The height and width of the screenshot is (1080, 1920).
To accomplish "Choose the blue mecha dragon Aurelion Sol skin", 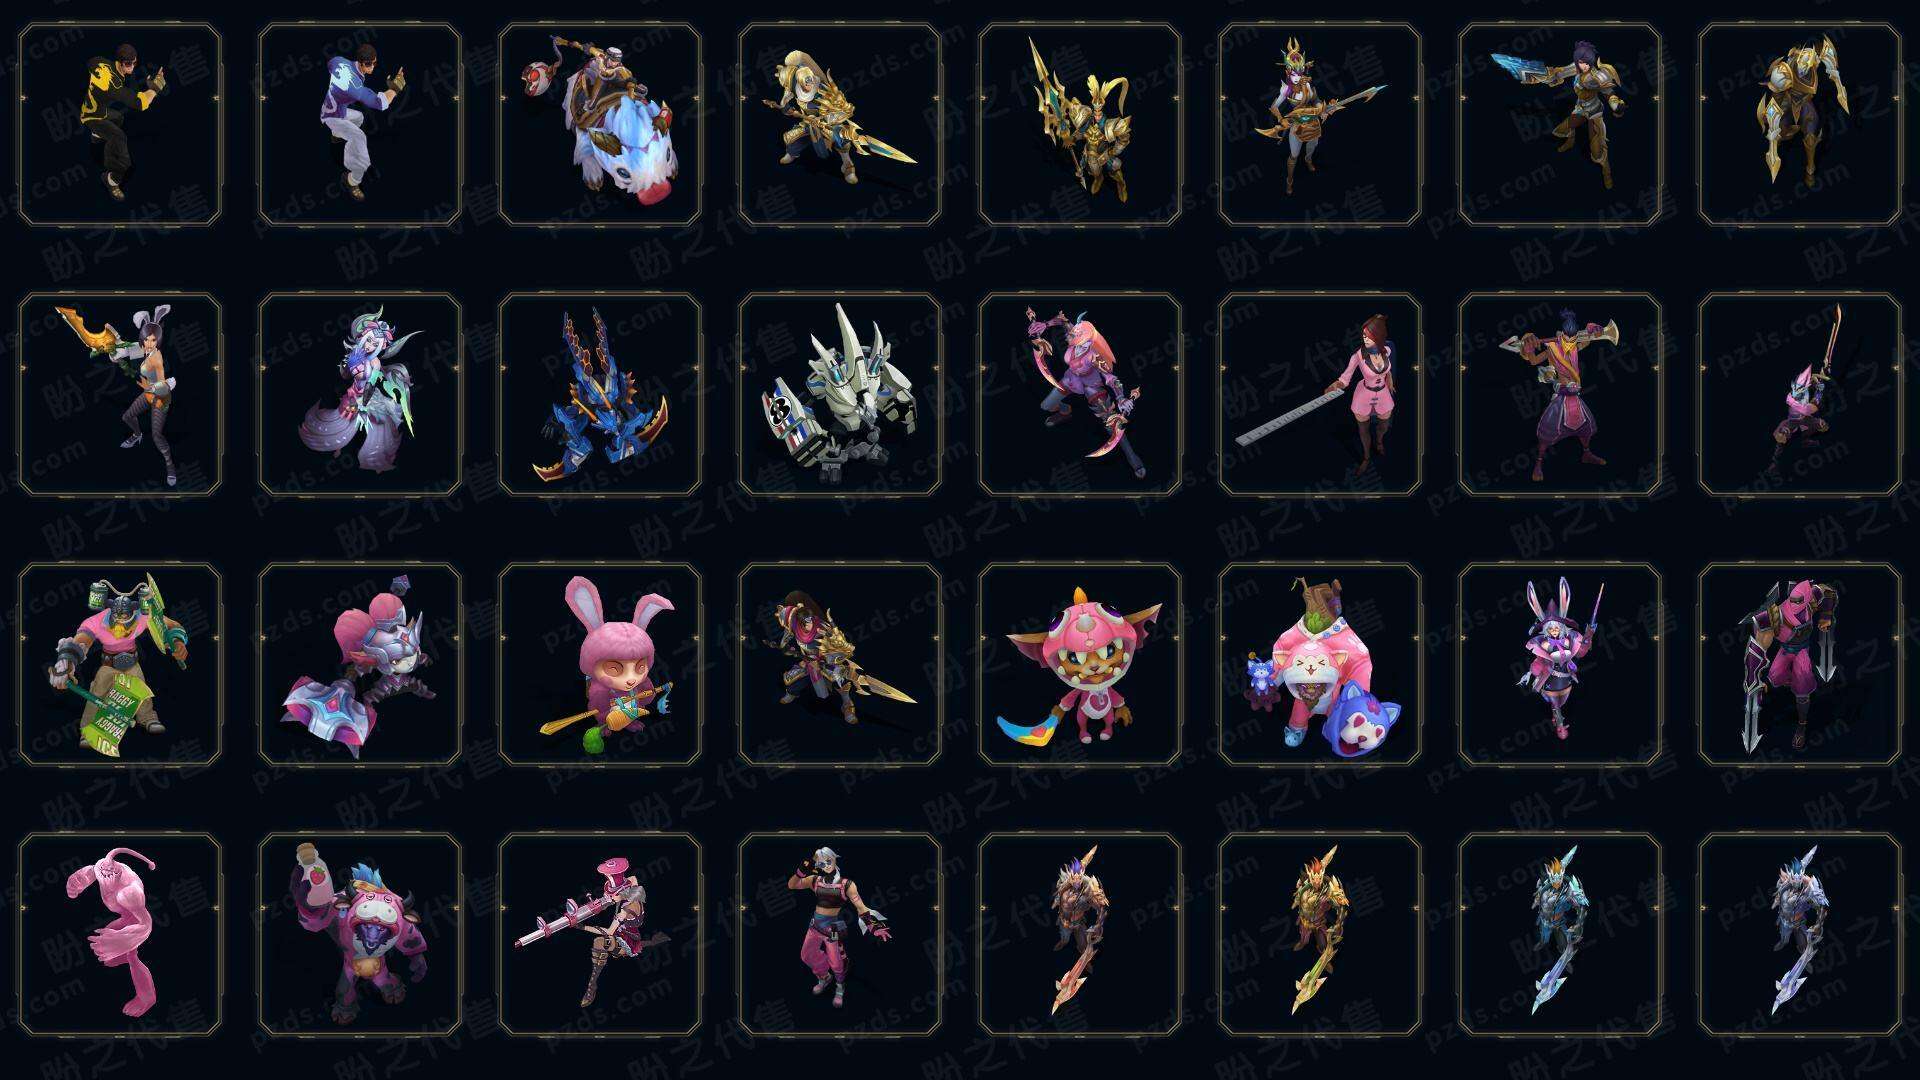I will coord(600,394).
